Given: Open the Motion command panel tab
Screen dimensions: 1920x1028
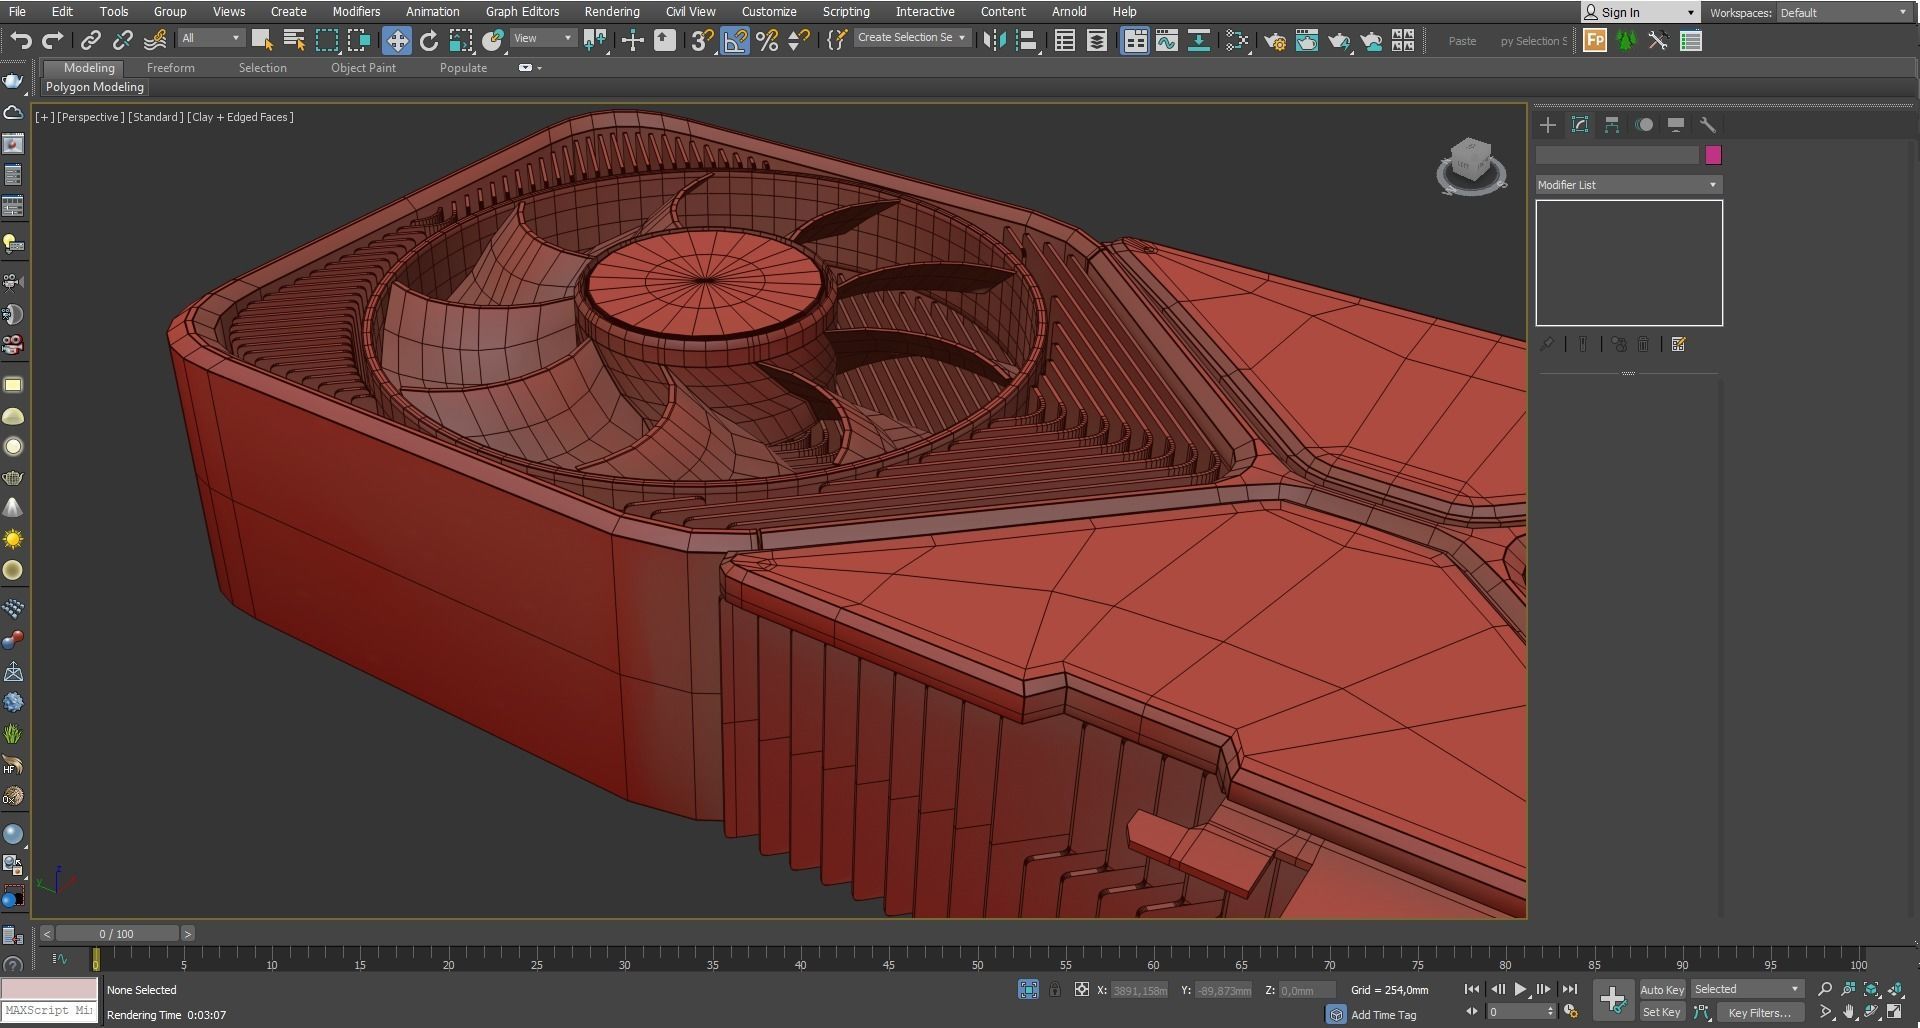Looking at the screenshot, I should point(1644,125).
